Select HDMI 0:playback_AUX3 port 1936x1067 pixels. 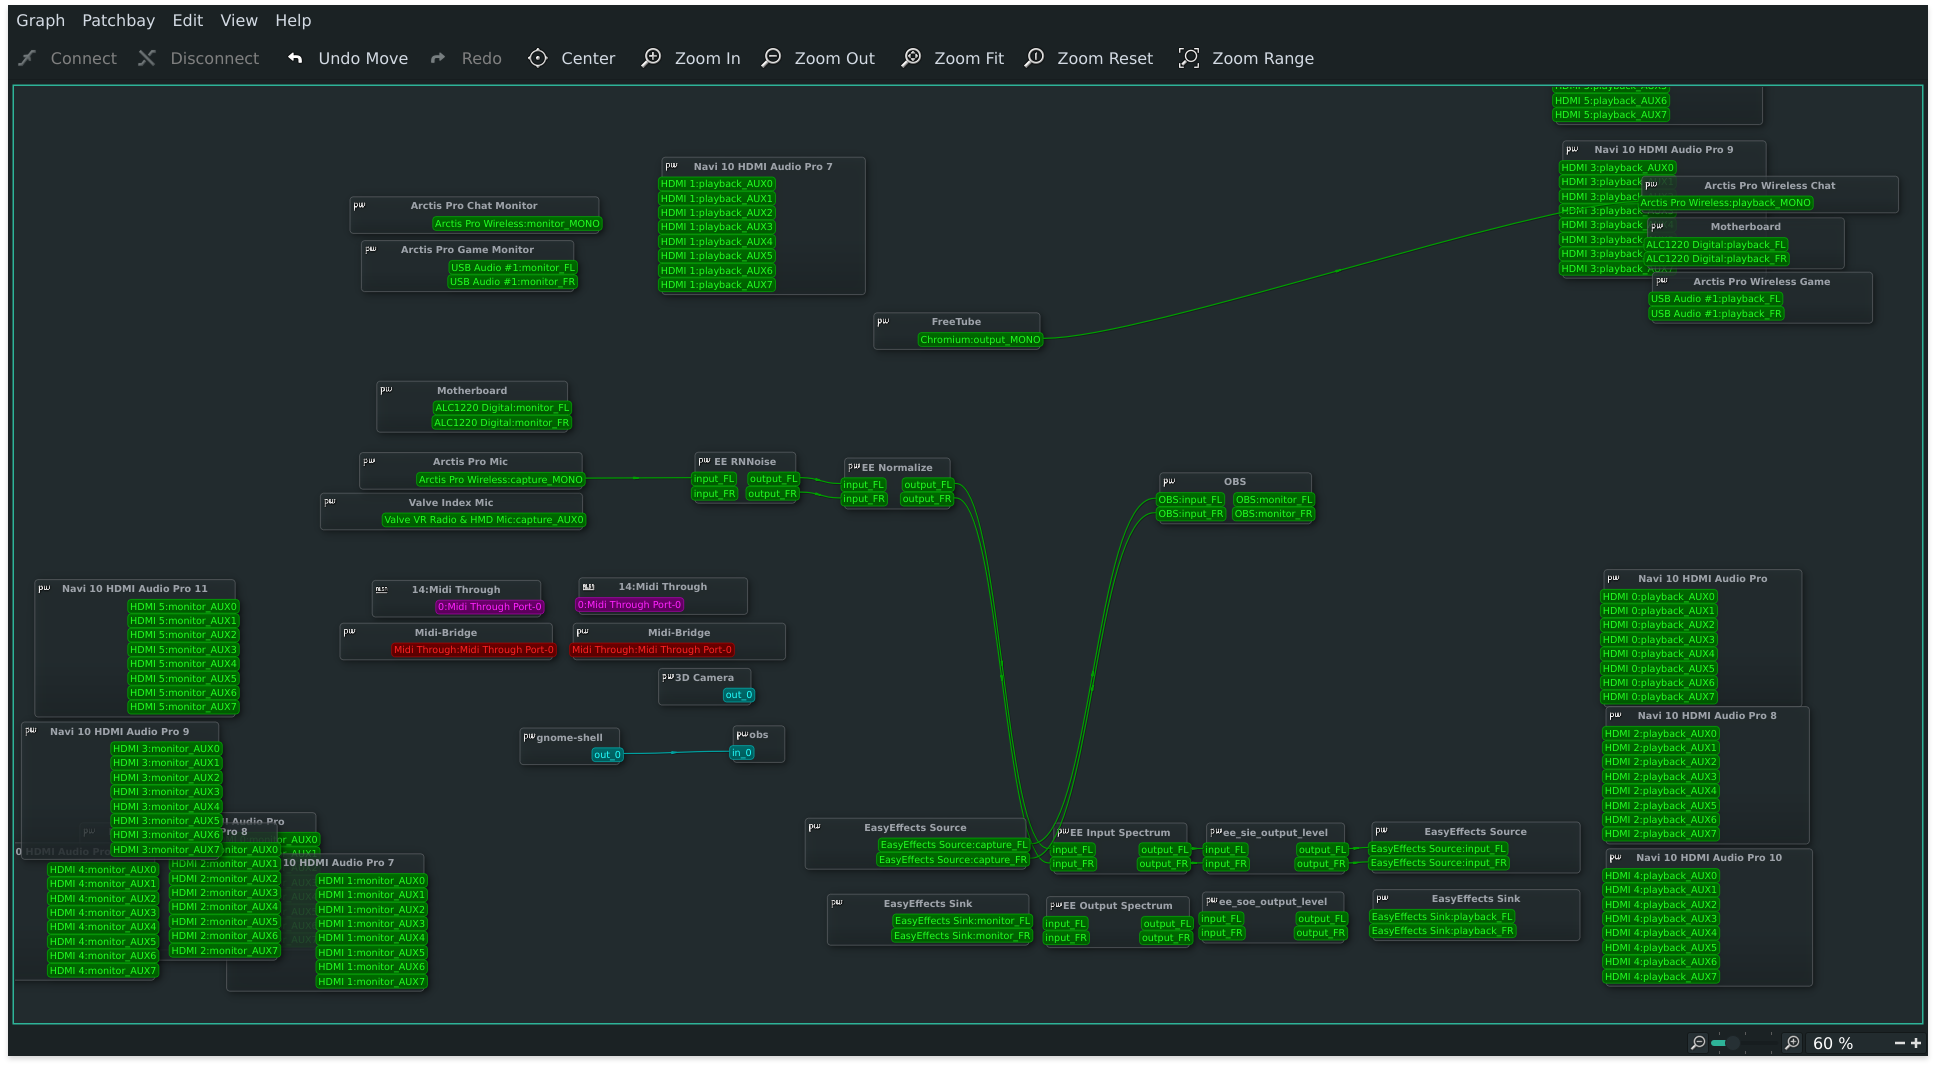coord(1658,640)
